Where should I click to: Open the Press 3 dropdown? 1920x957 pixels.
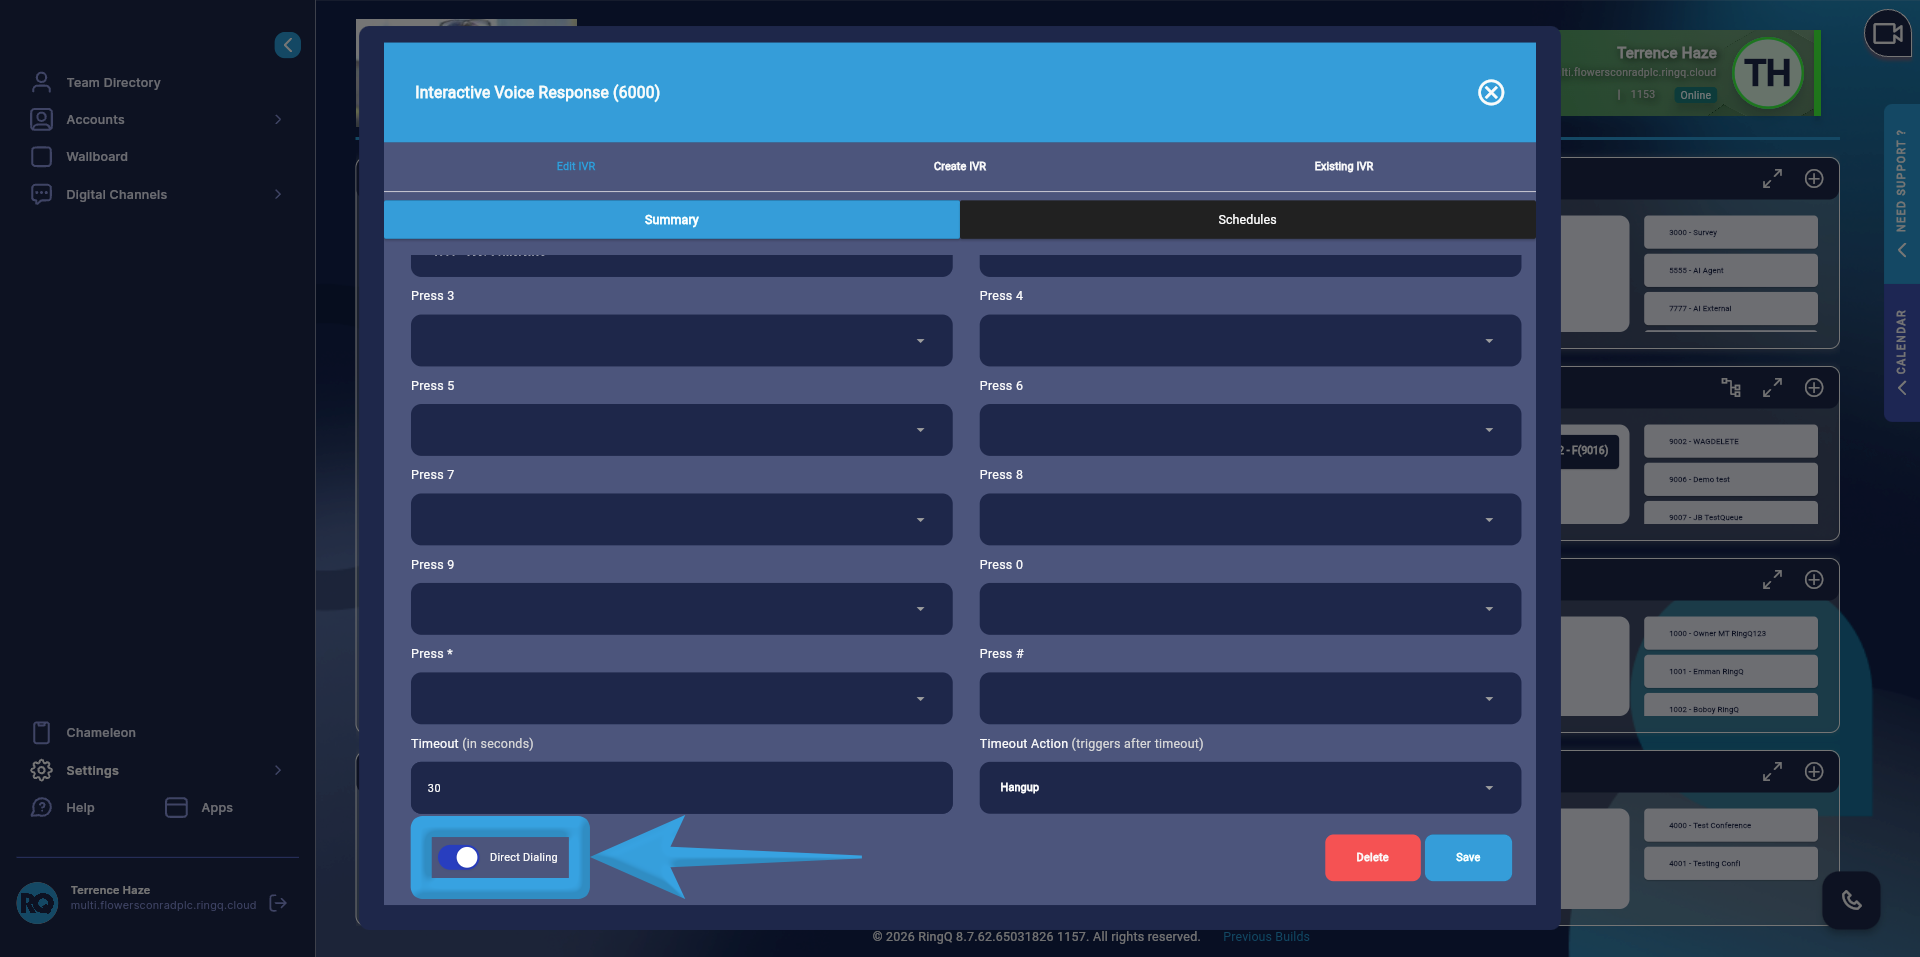pos(681,340)
